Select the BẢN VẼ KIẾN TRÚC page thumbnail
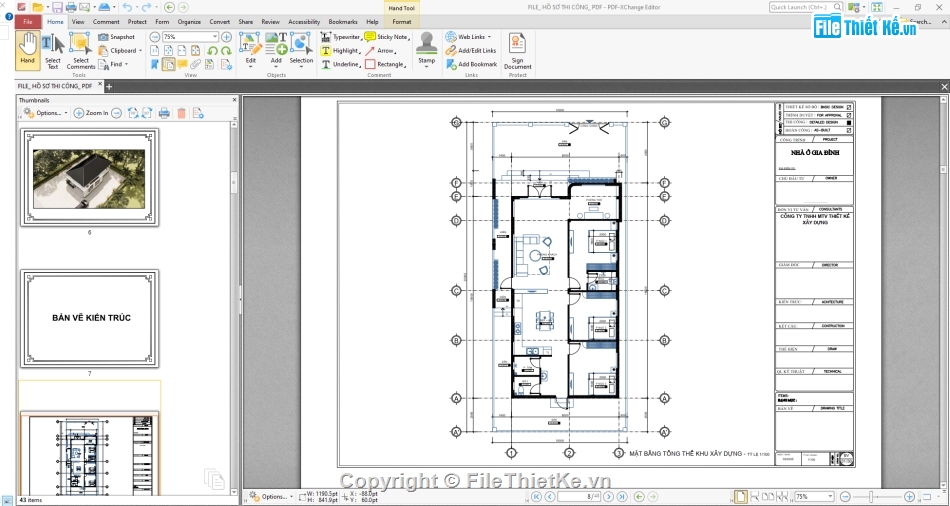This screenshot has height=506, width=950. point(90,318)
